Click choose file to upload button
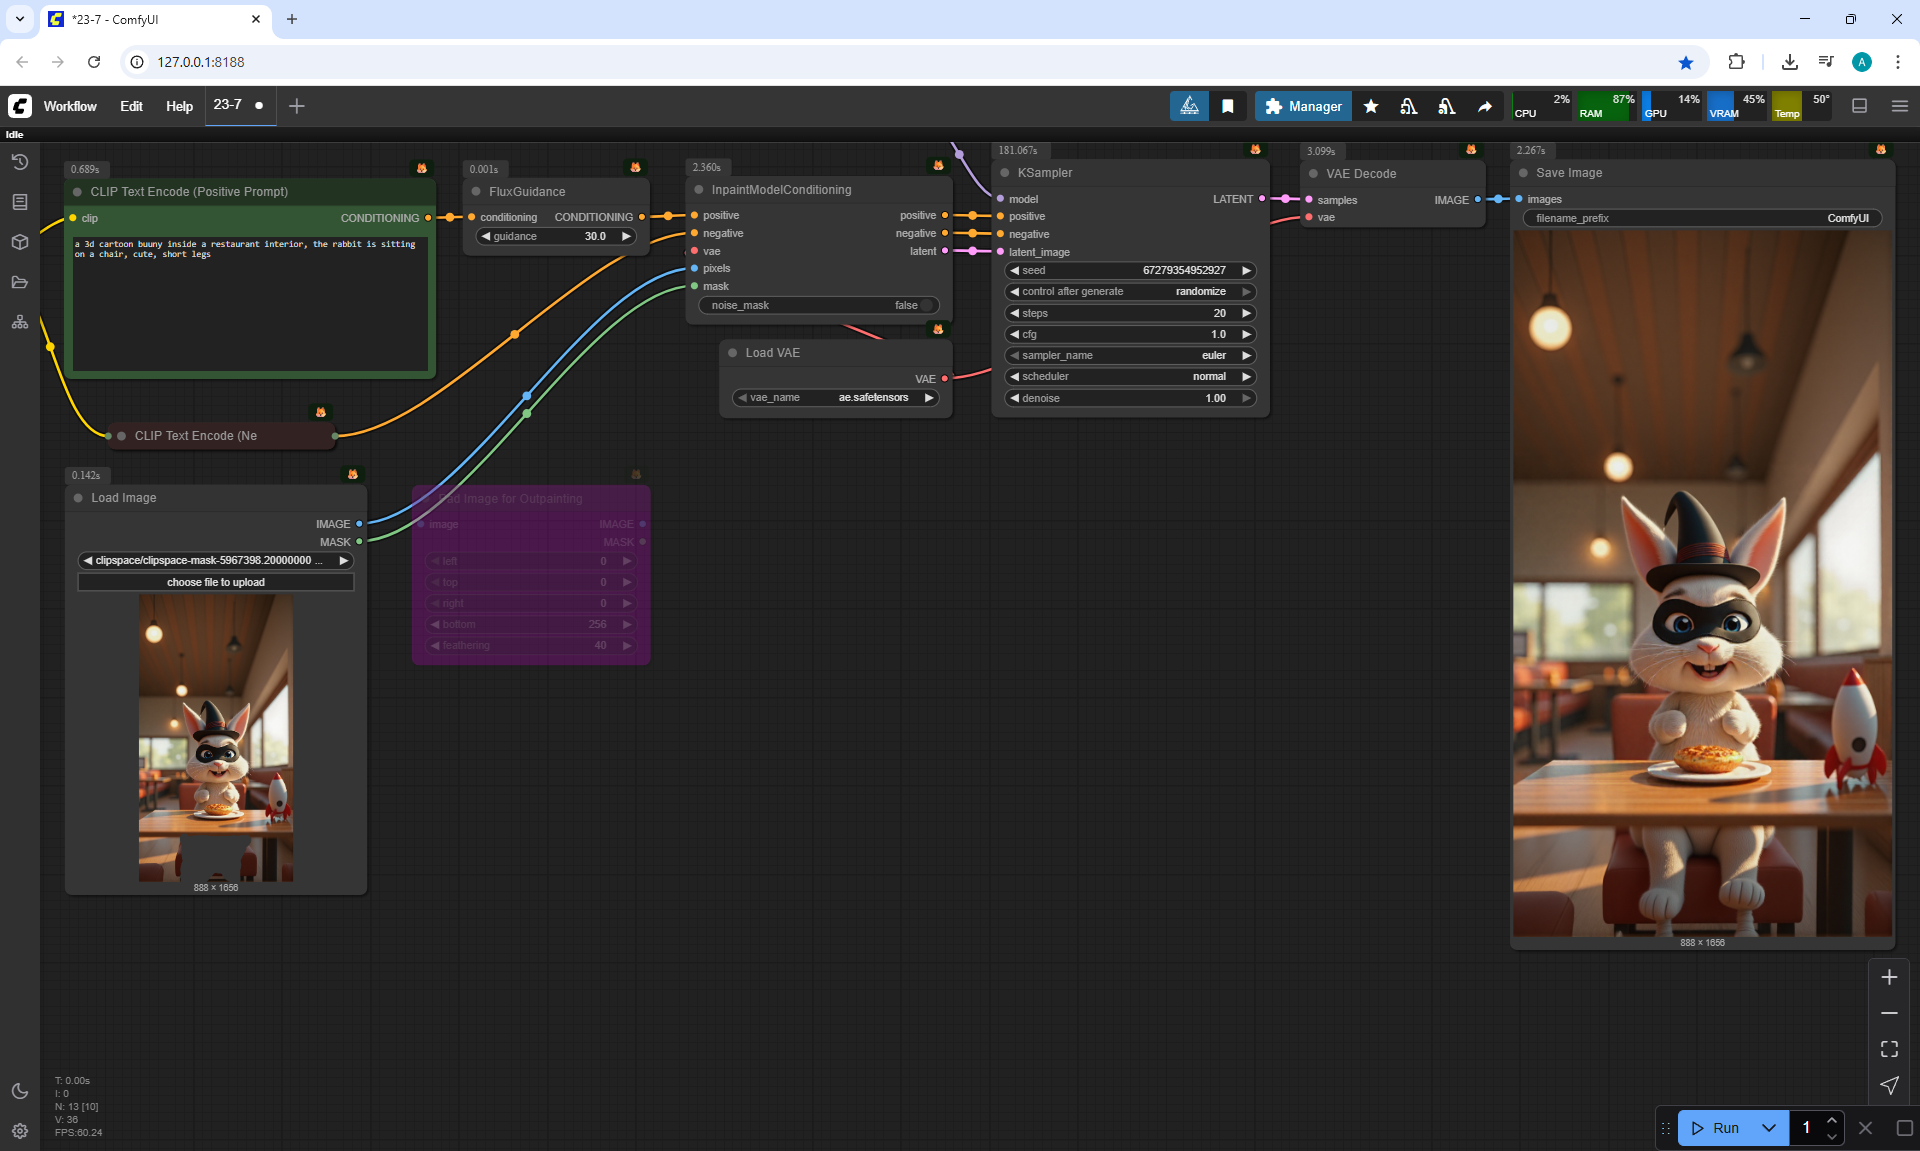 click(x=216, y=582)
